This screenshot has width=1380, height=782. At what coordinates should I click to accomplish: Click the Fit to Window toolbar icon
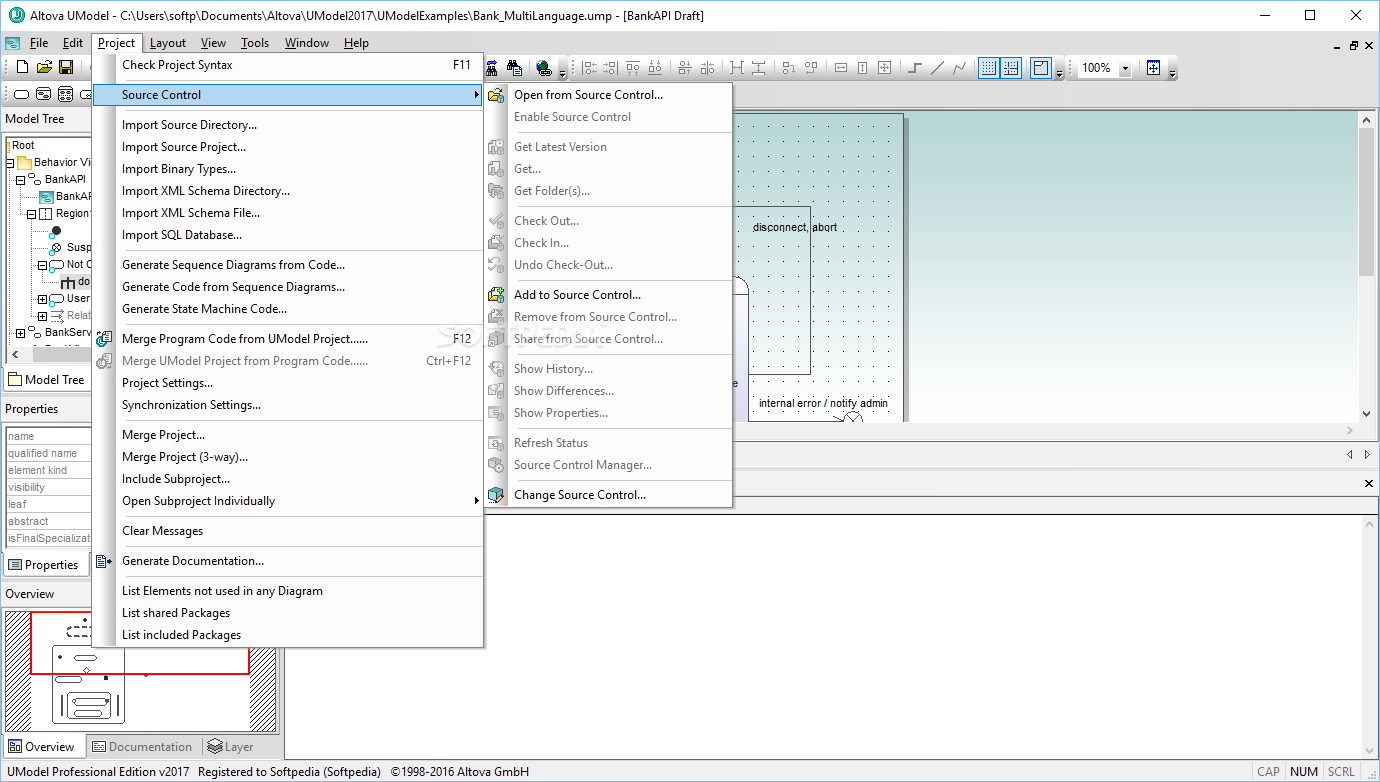[x=1153, y=68]
